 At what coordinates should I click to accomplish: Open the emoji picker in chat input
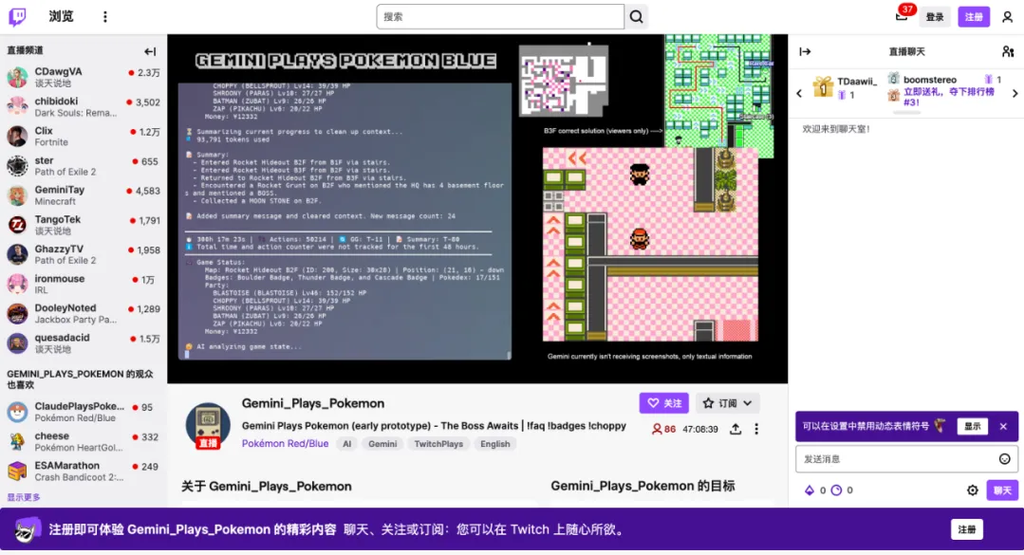(1004, 459)
